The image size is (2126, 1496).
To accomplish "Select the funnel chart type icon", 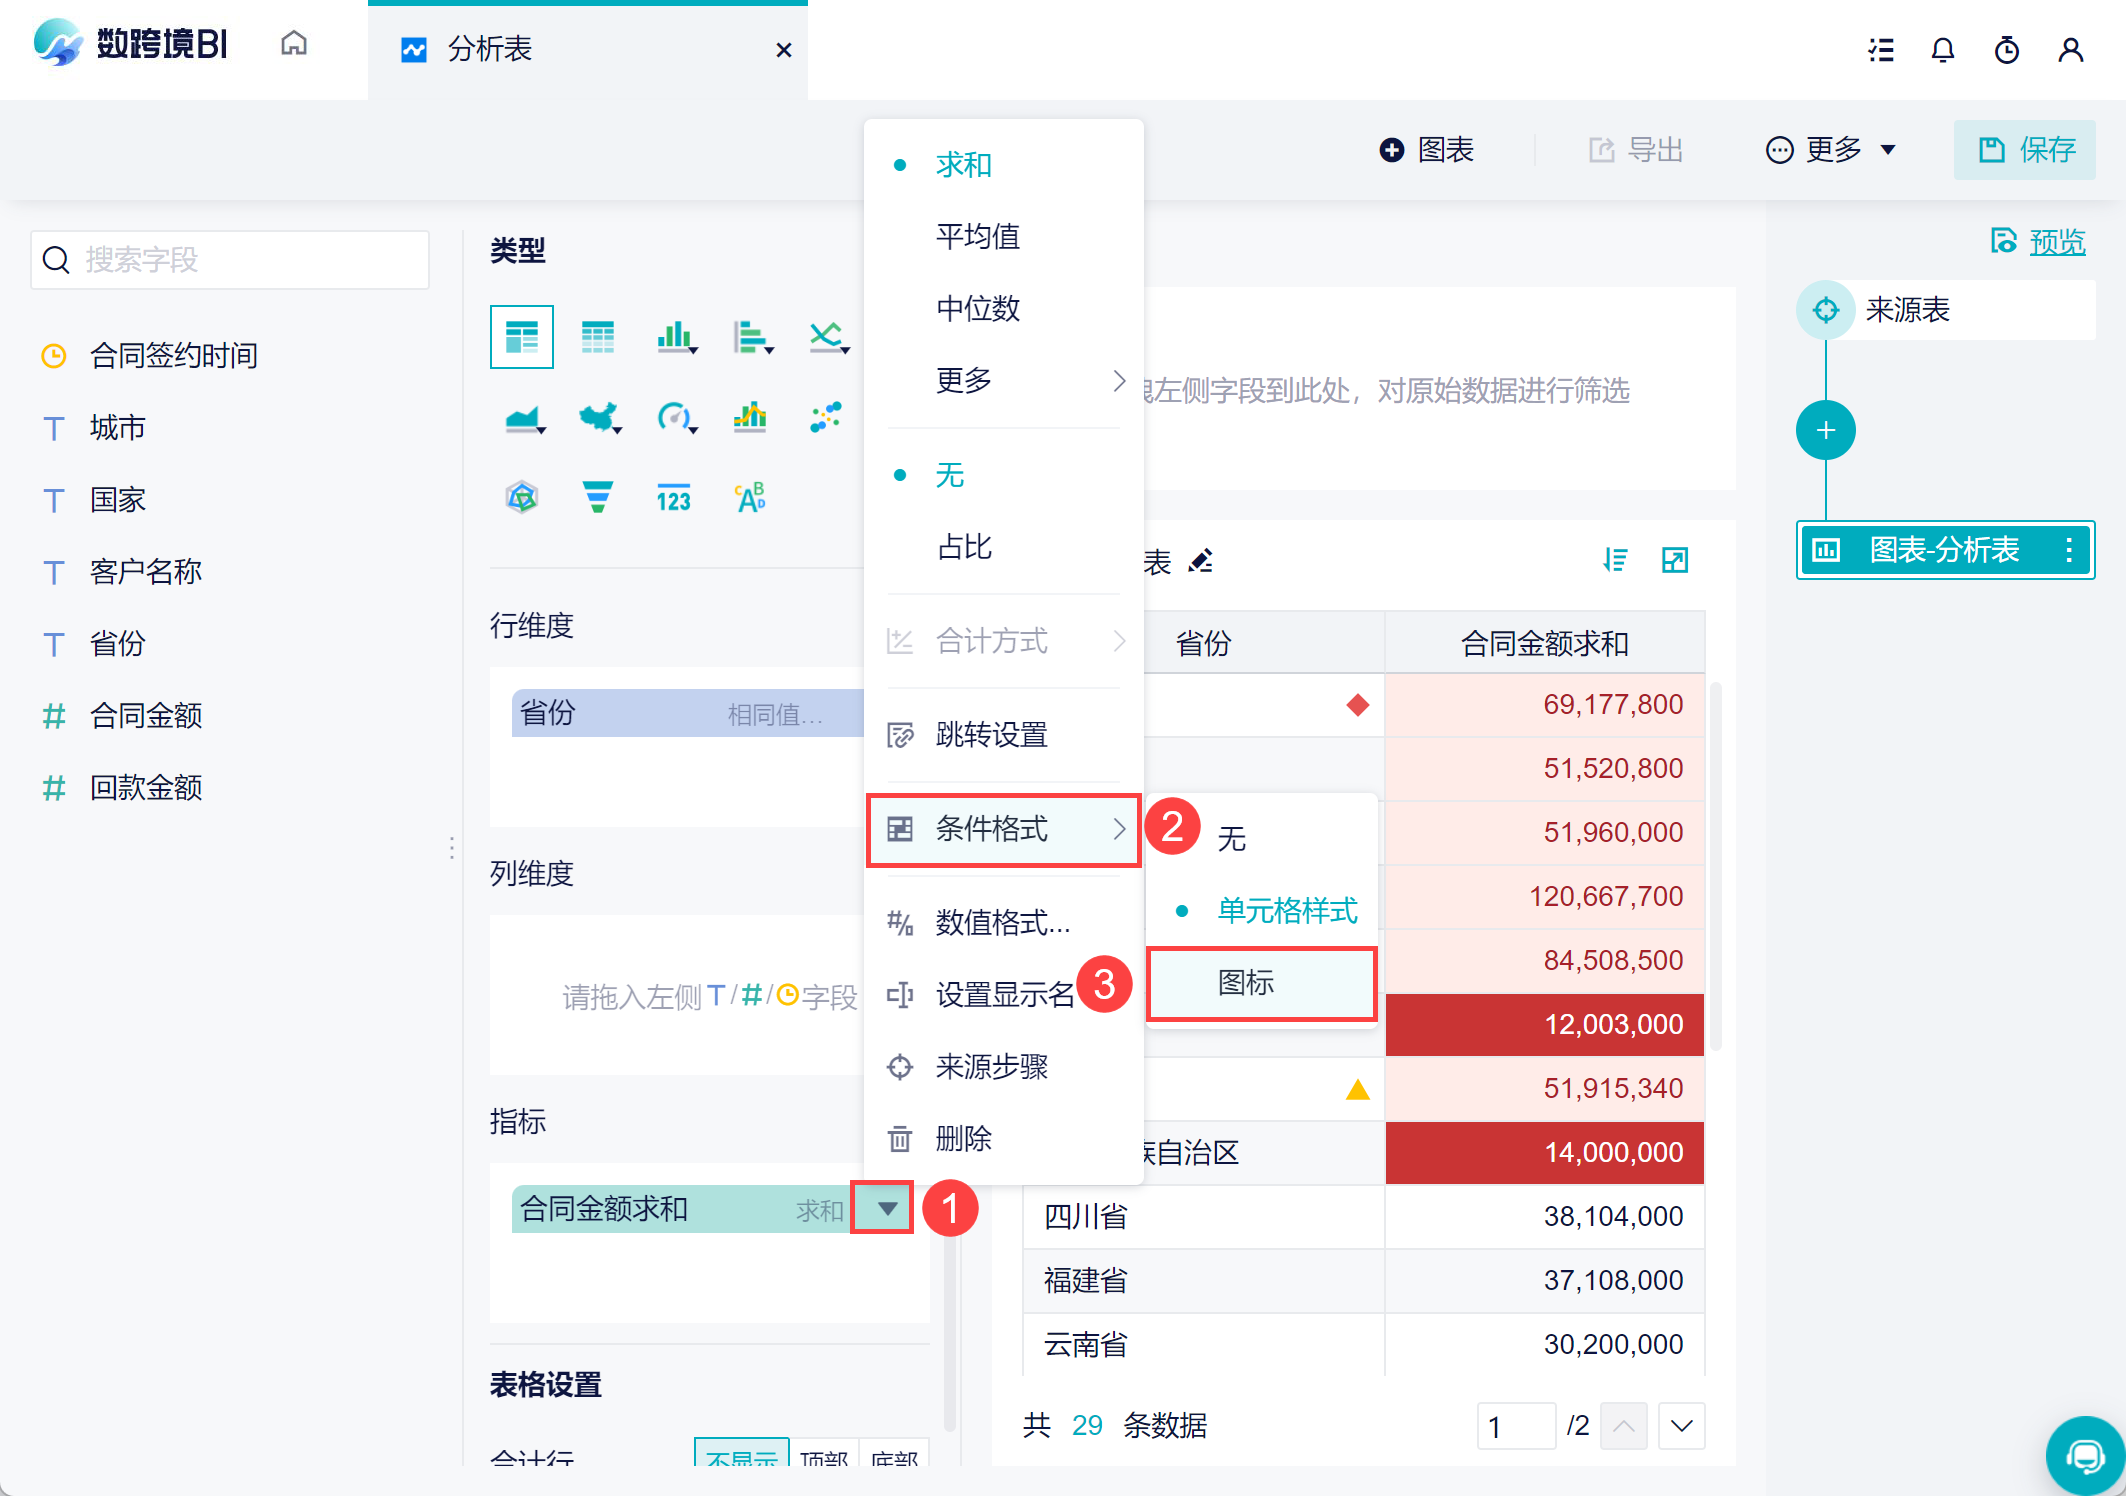I will point(597,497).
